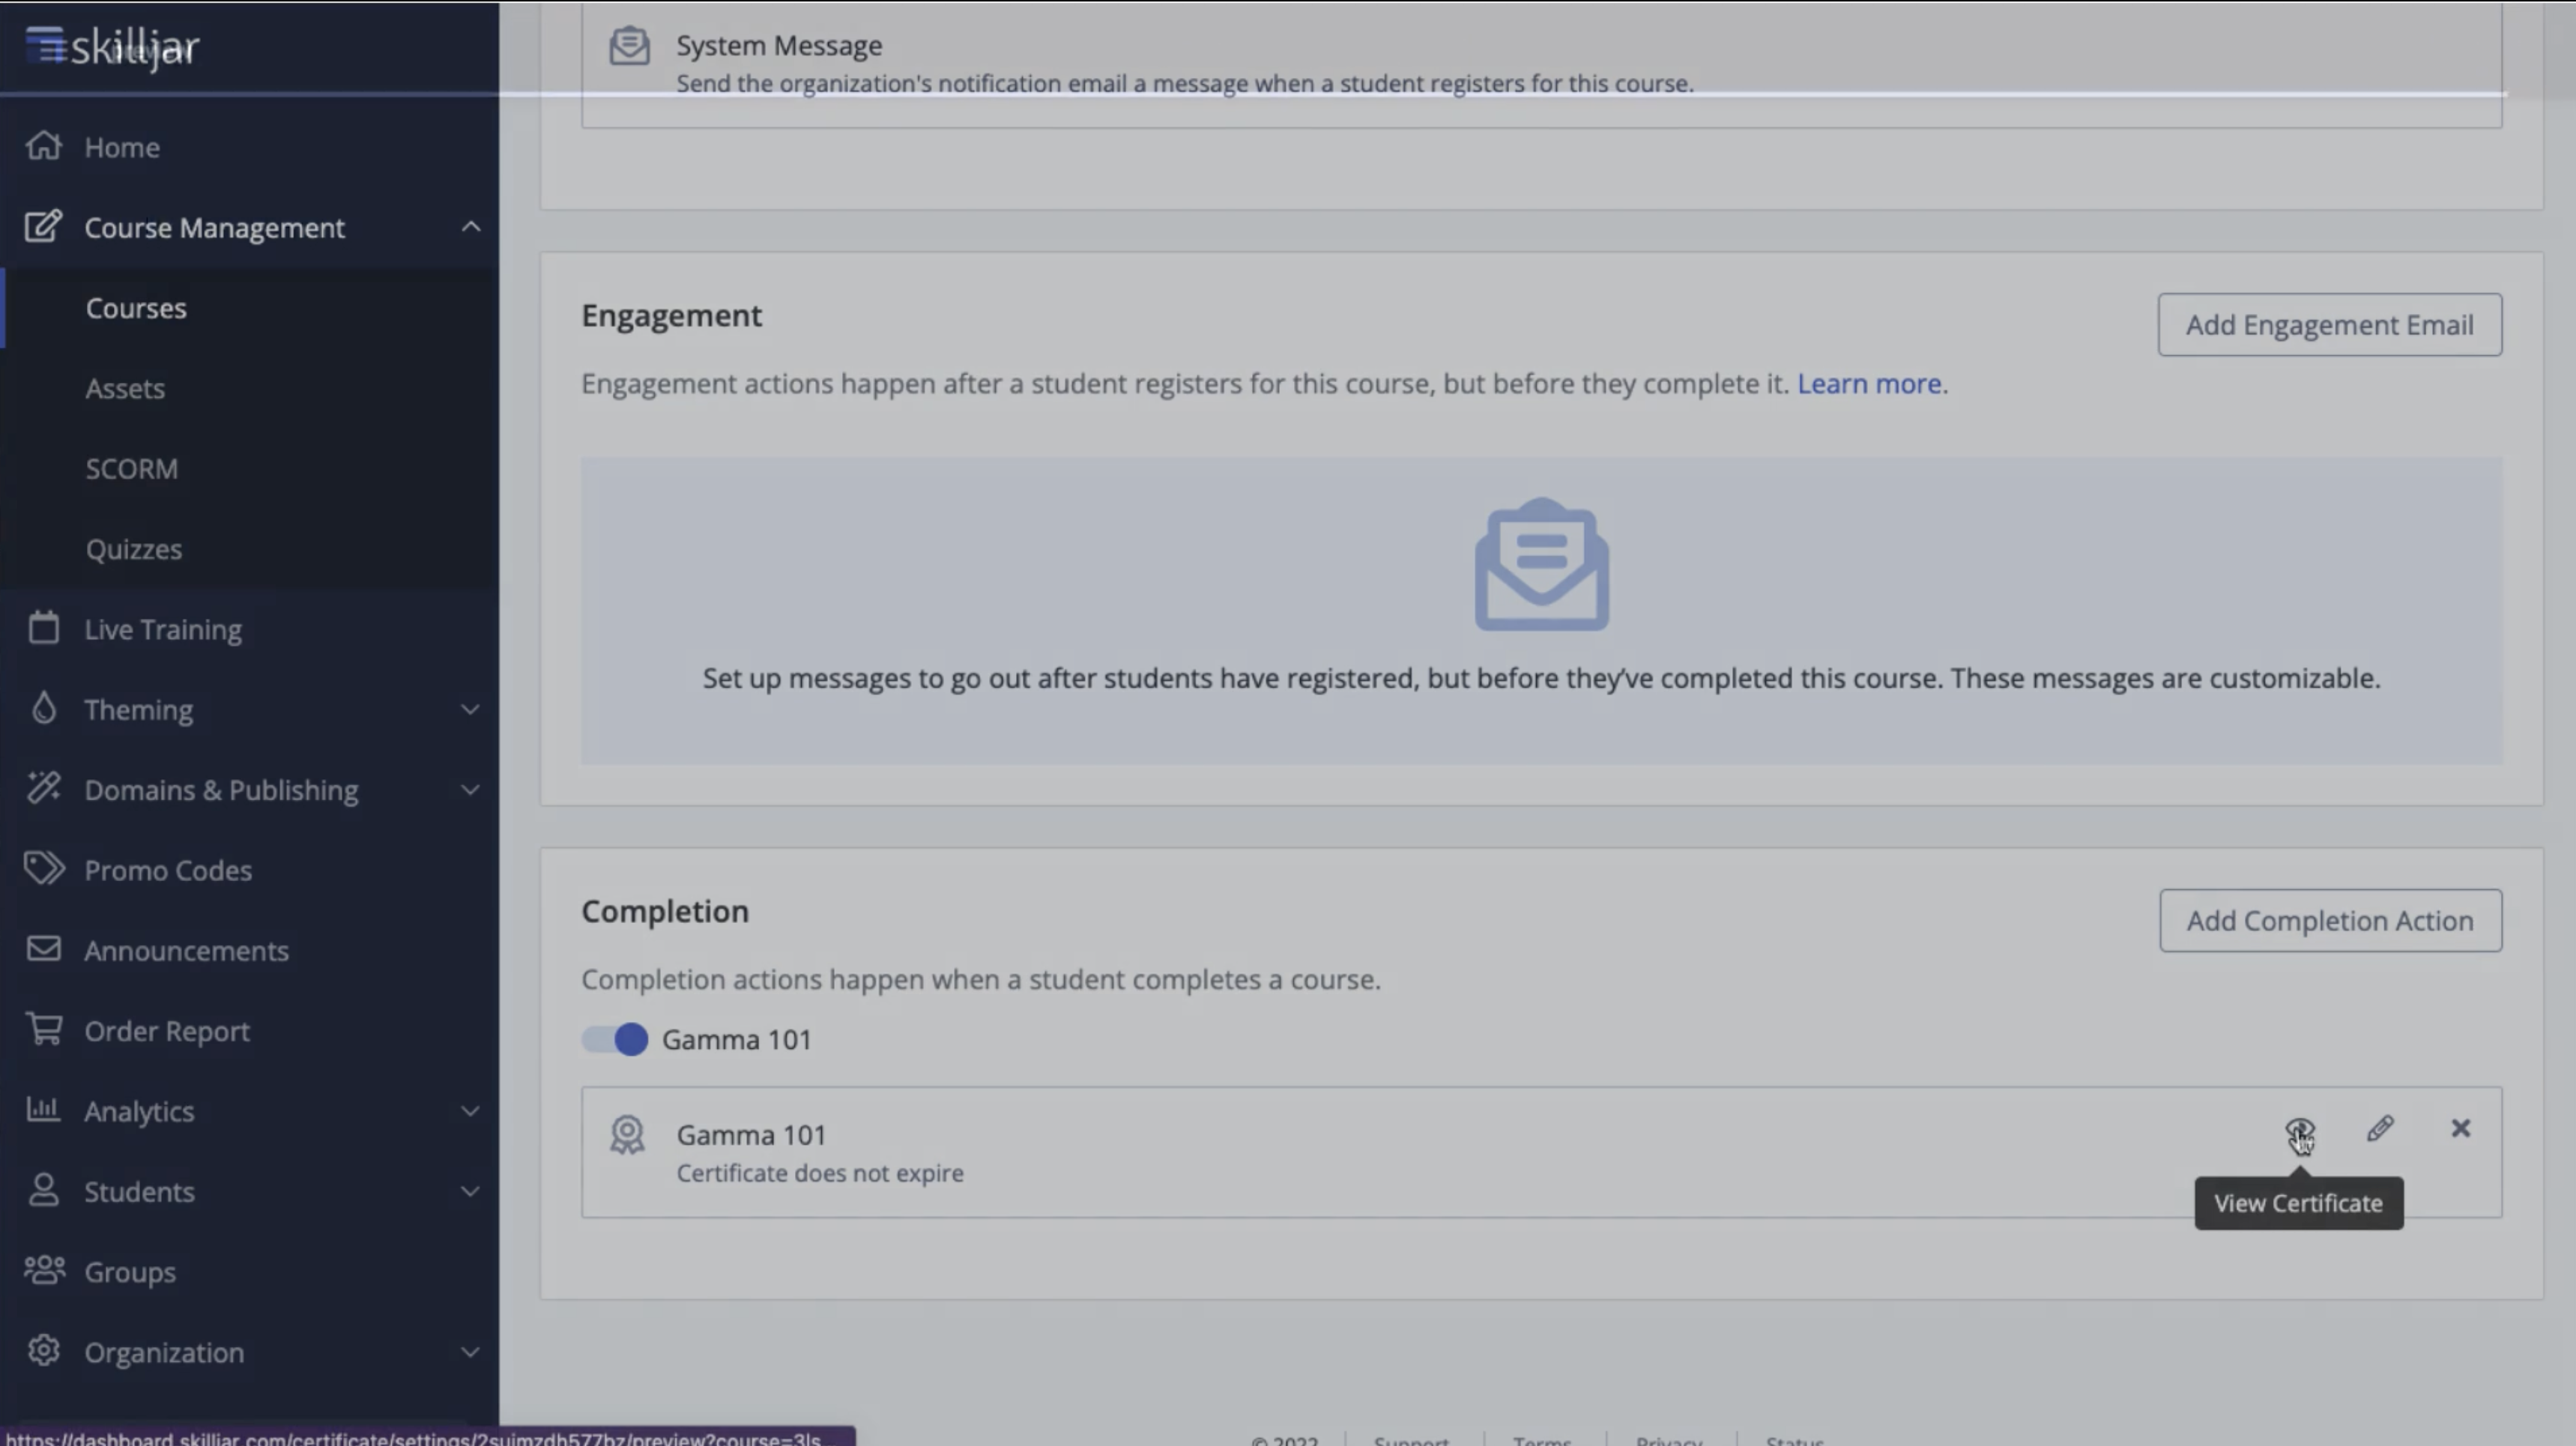Click Add Engagement Email button
This screenshot has width=2576, height=1446.
tap(2329, 325)
